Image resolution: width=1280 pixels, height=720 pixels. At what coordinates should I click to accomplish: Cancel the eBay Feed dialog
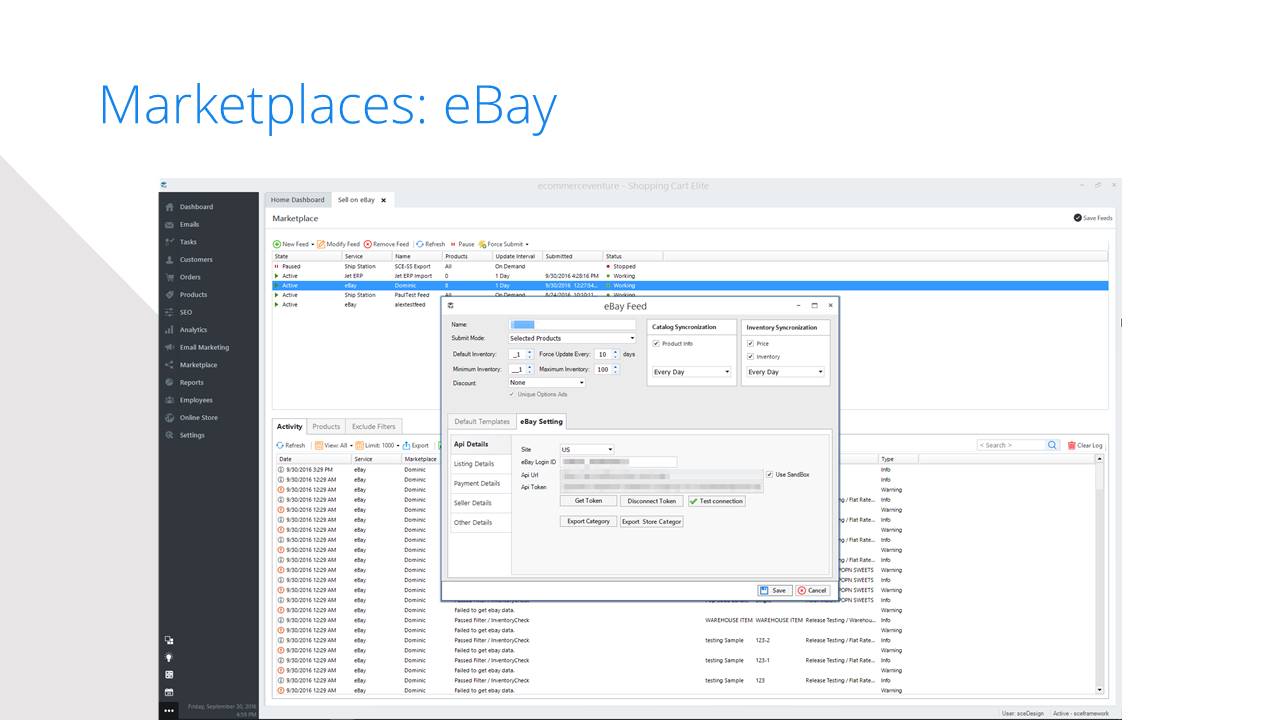[812, 590]
